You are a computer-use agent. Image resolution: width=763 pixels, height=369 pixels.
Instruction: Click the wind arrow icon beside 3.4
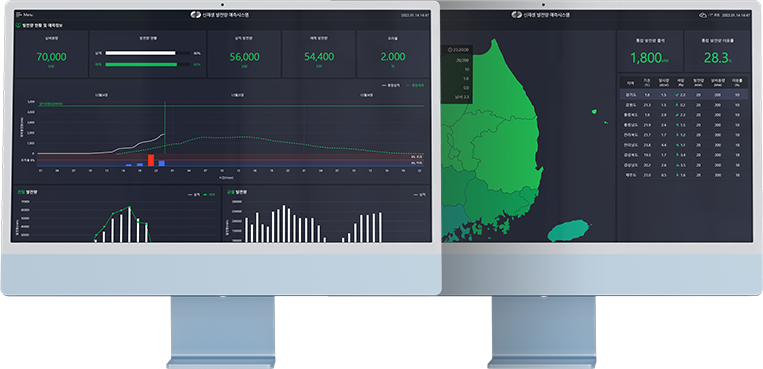click(677, 155)
